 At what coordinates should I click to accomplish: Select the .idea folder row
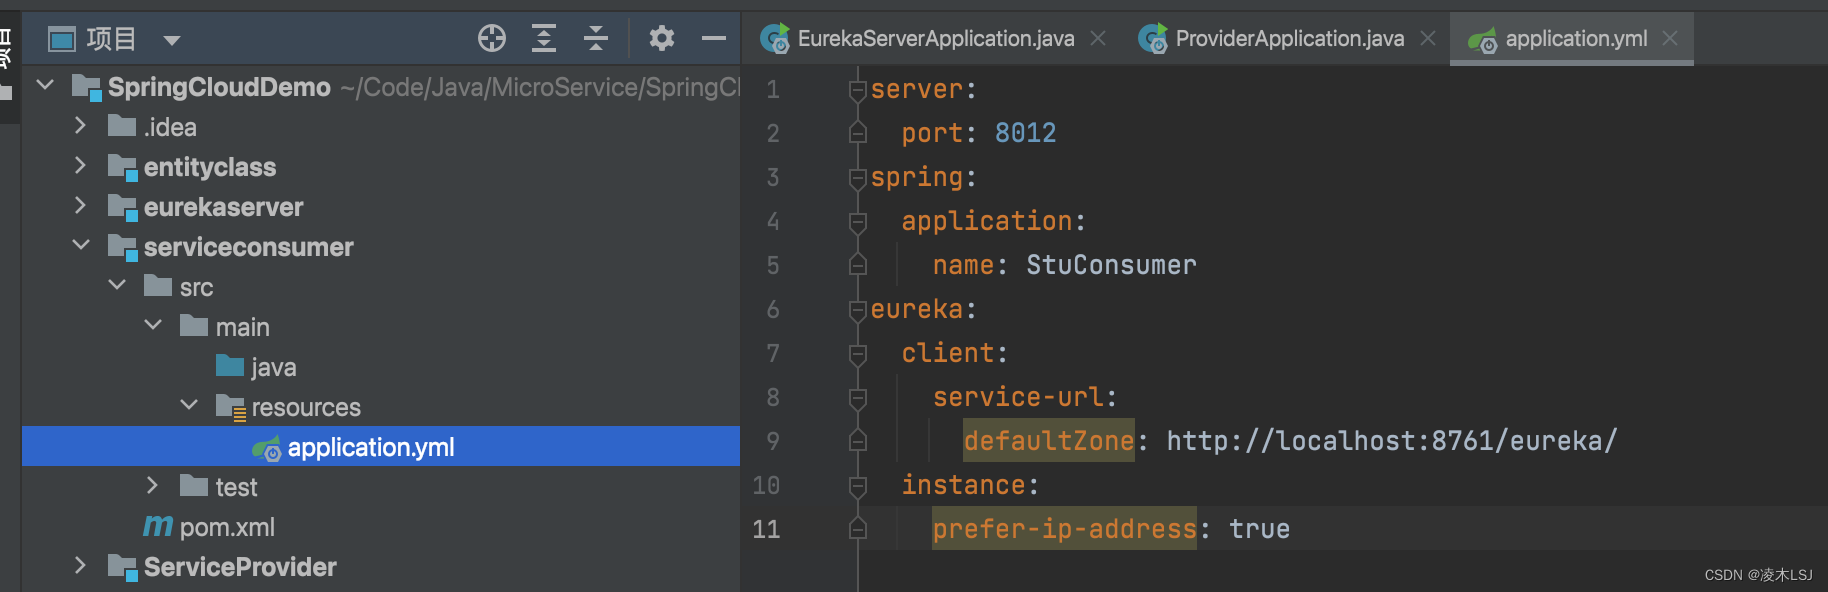(381, 127)
